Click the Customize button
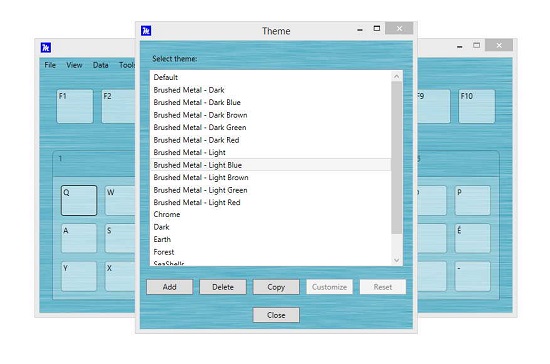The height and width of the screenshot is (364, 550). click(x=329, y=287)
